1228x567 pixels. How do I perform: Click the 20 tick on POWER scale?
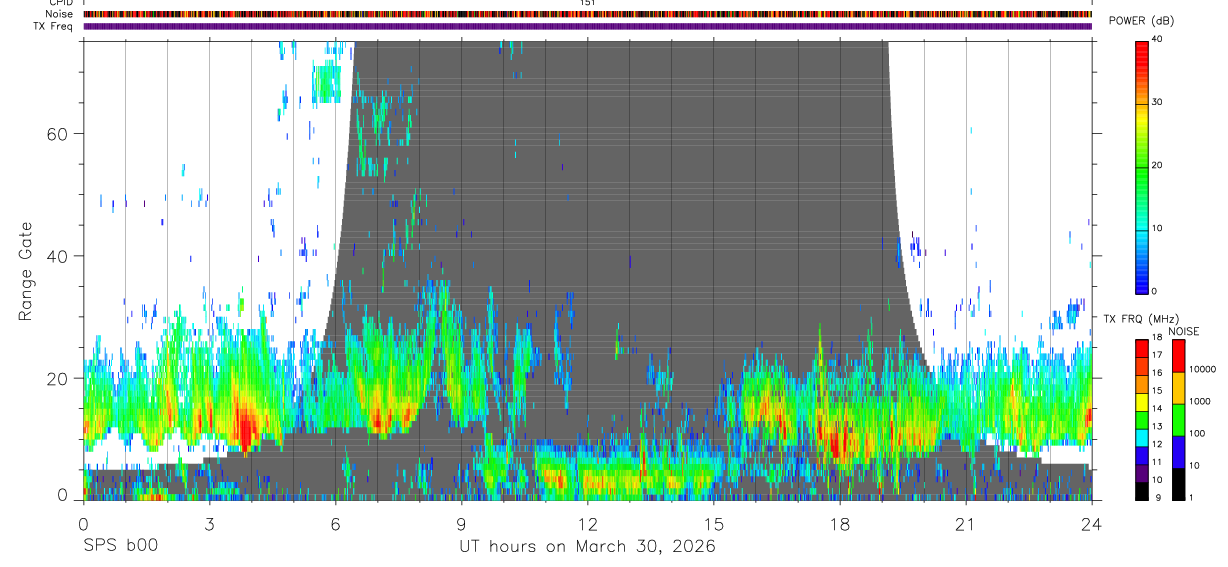click(x=1158, y=165)
